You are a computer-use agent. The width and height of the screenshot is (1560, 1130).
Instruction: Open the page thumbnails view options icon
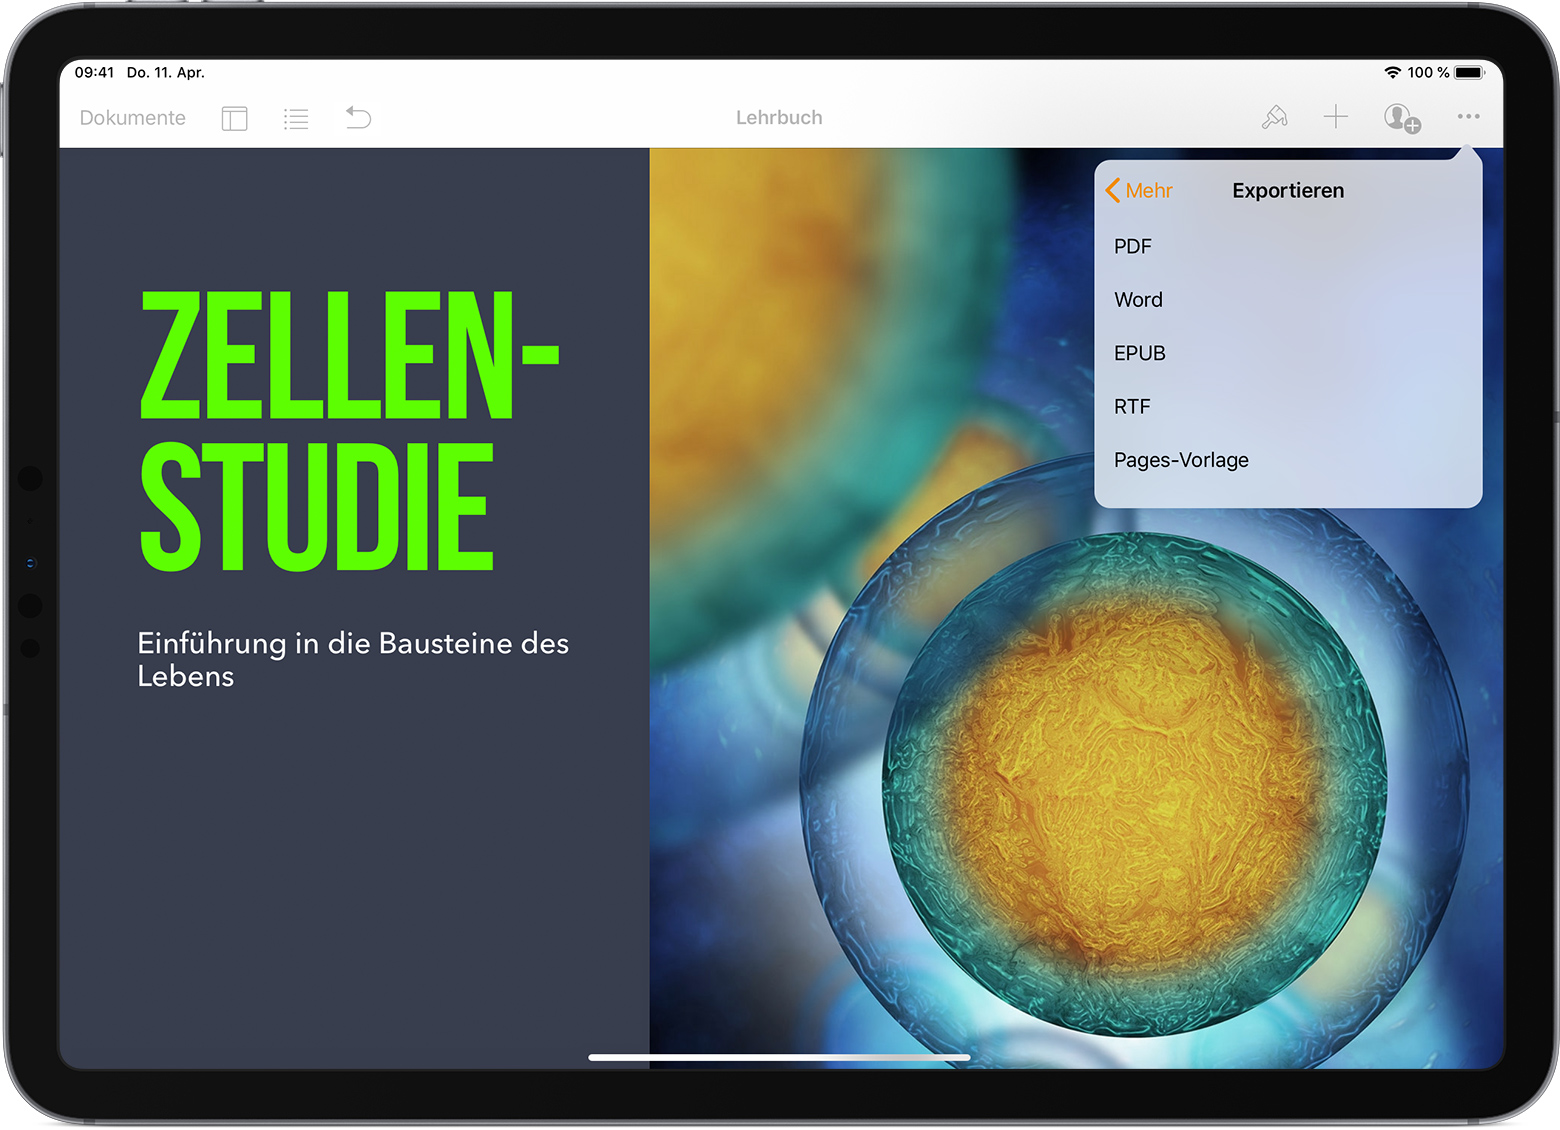coord(234,119)
